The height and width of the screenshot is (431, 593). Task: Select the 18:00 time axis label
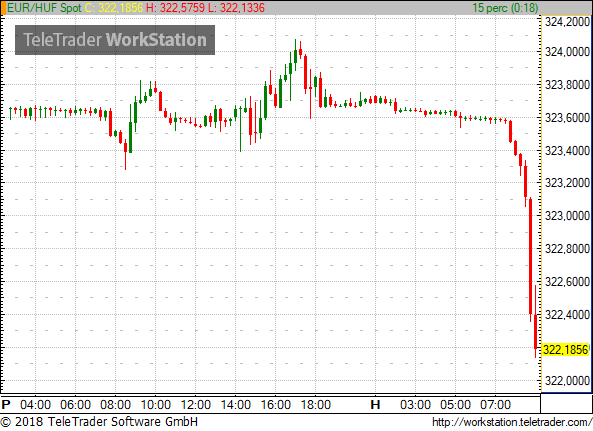(316, 405)
